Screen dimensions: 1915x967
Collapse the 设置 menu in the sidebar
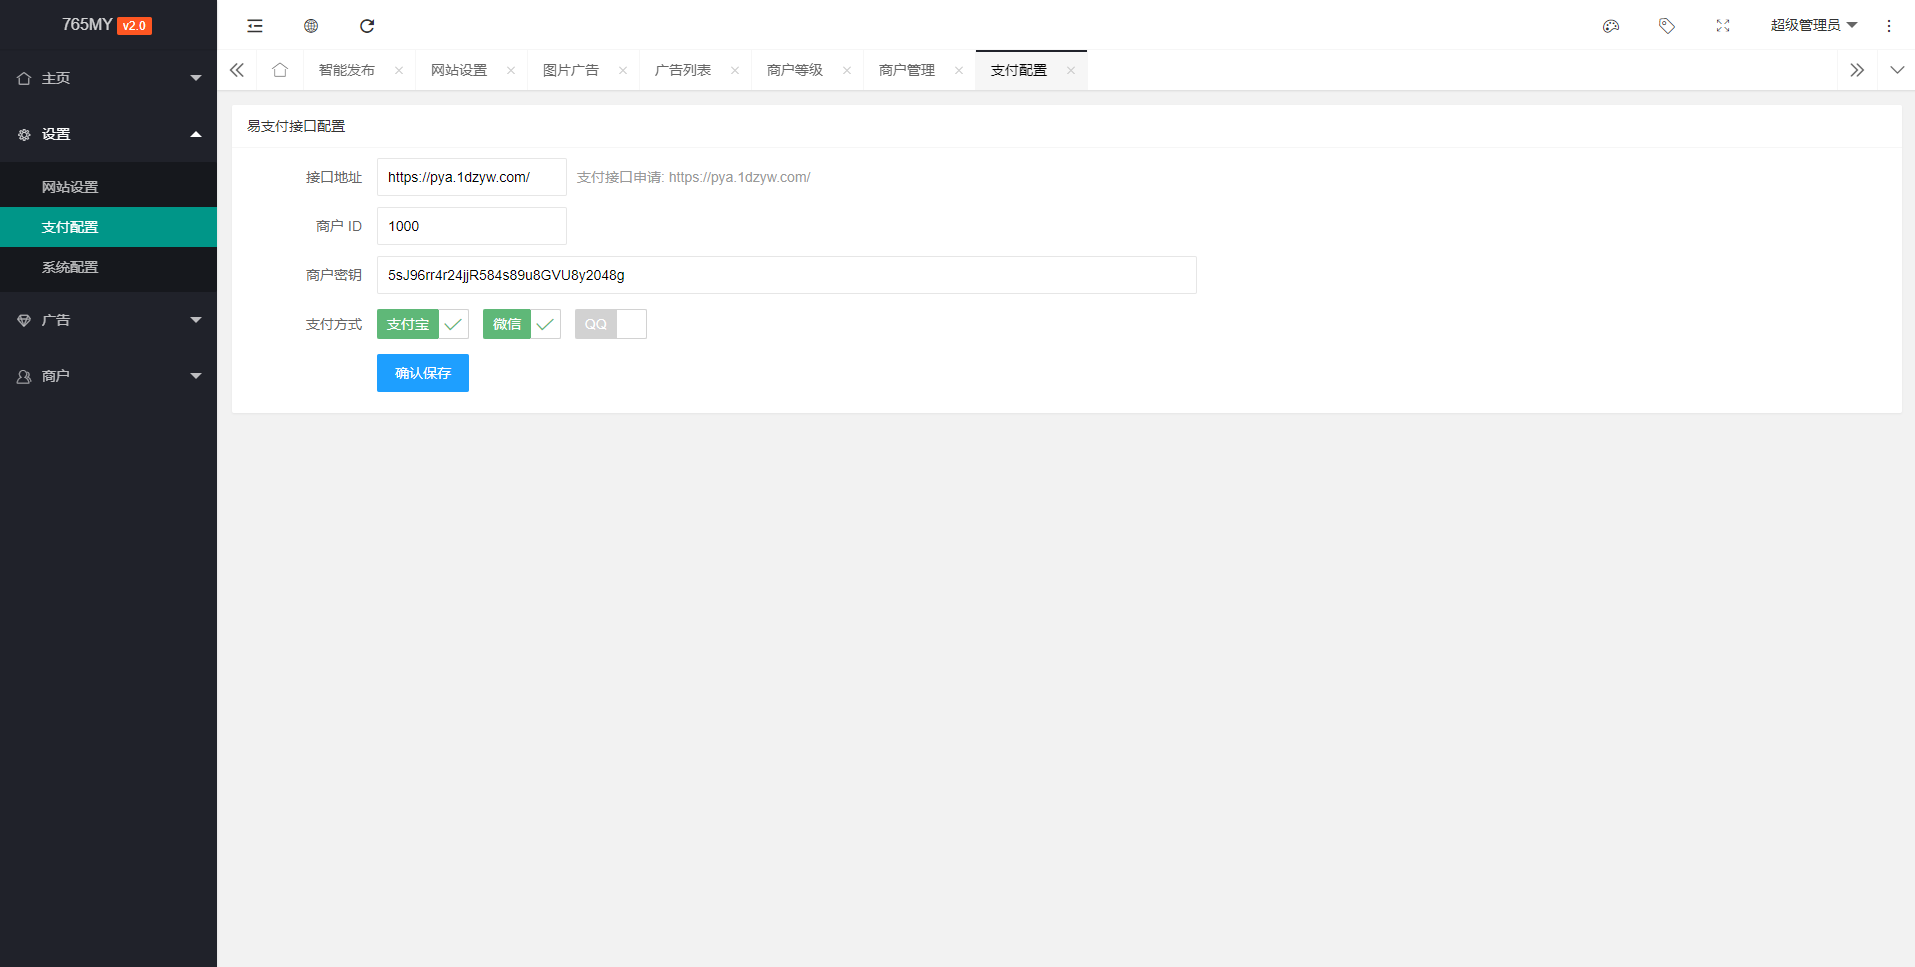click(108, 134)
